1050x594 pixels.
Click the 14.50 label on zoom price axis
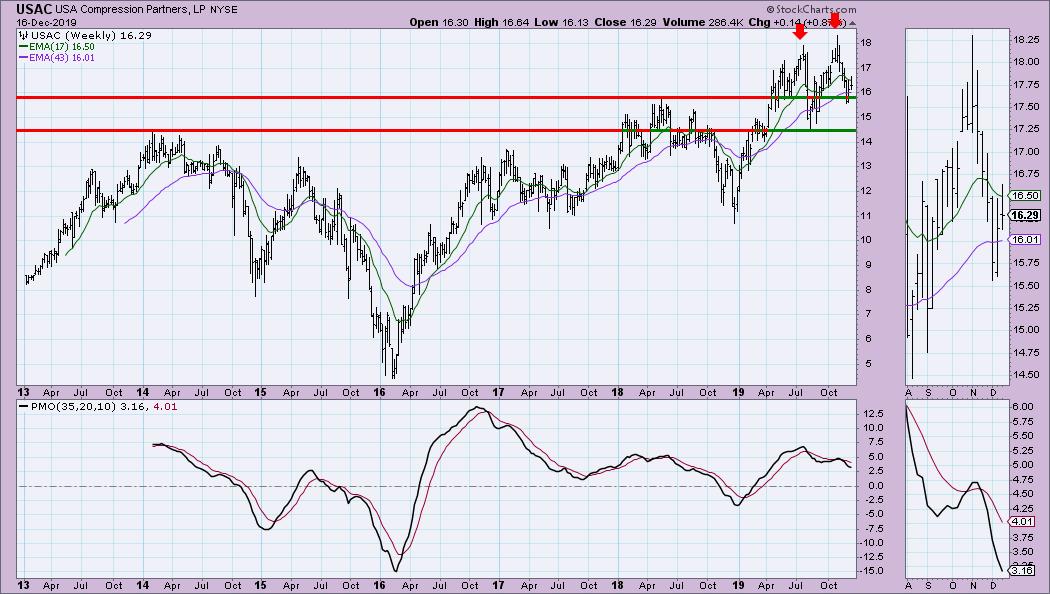[1027, 374]
